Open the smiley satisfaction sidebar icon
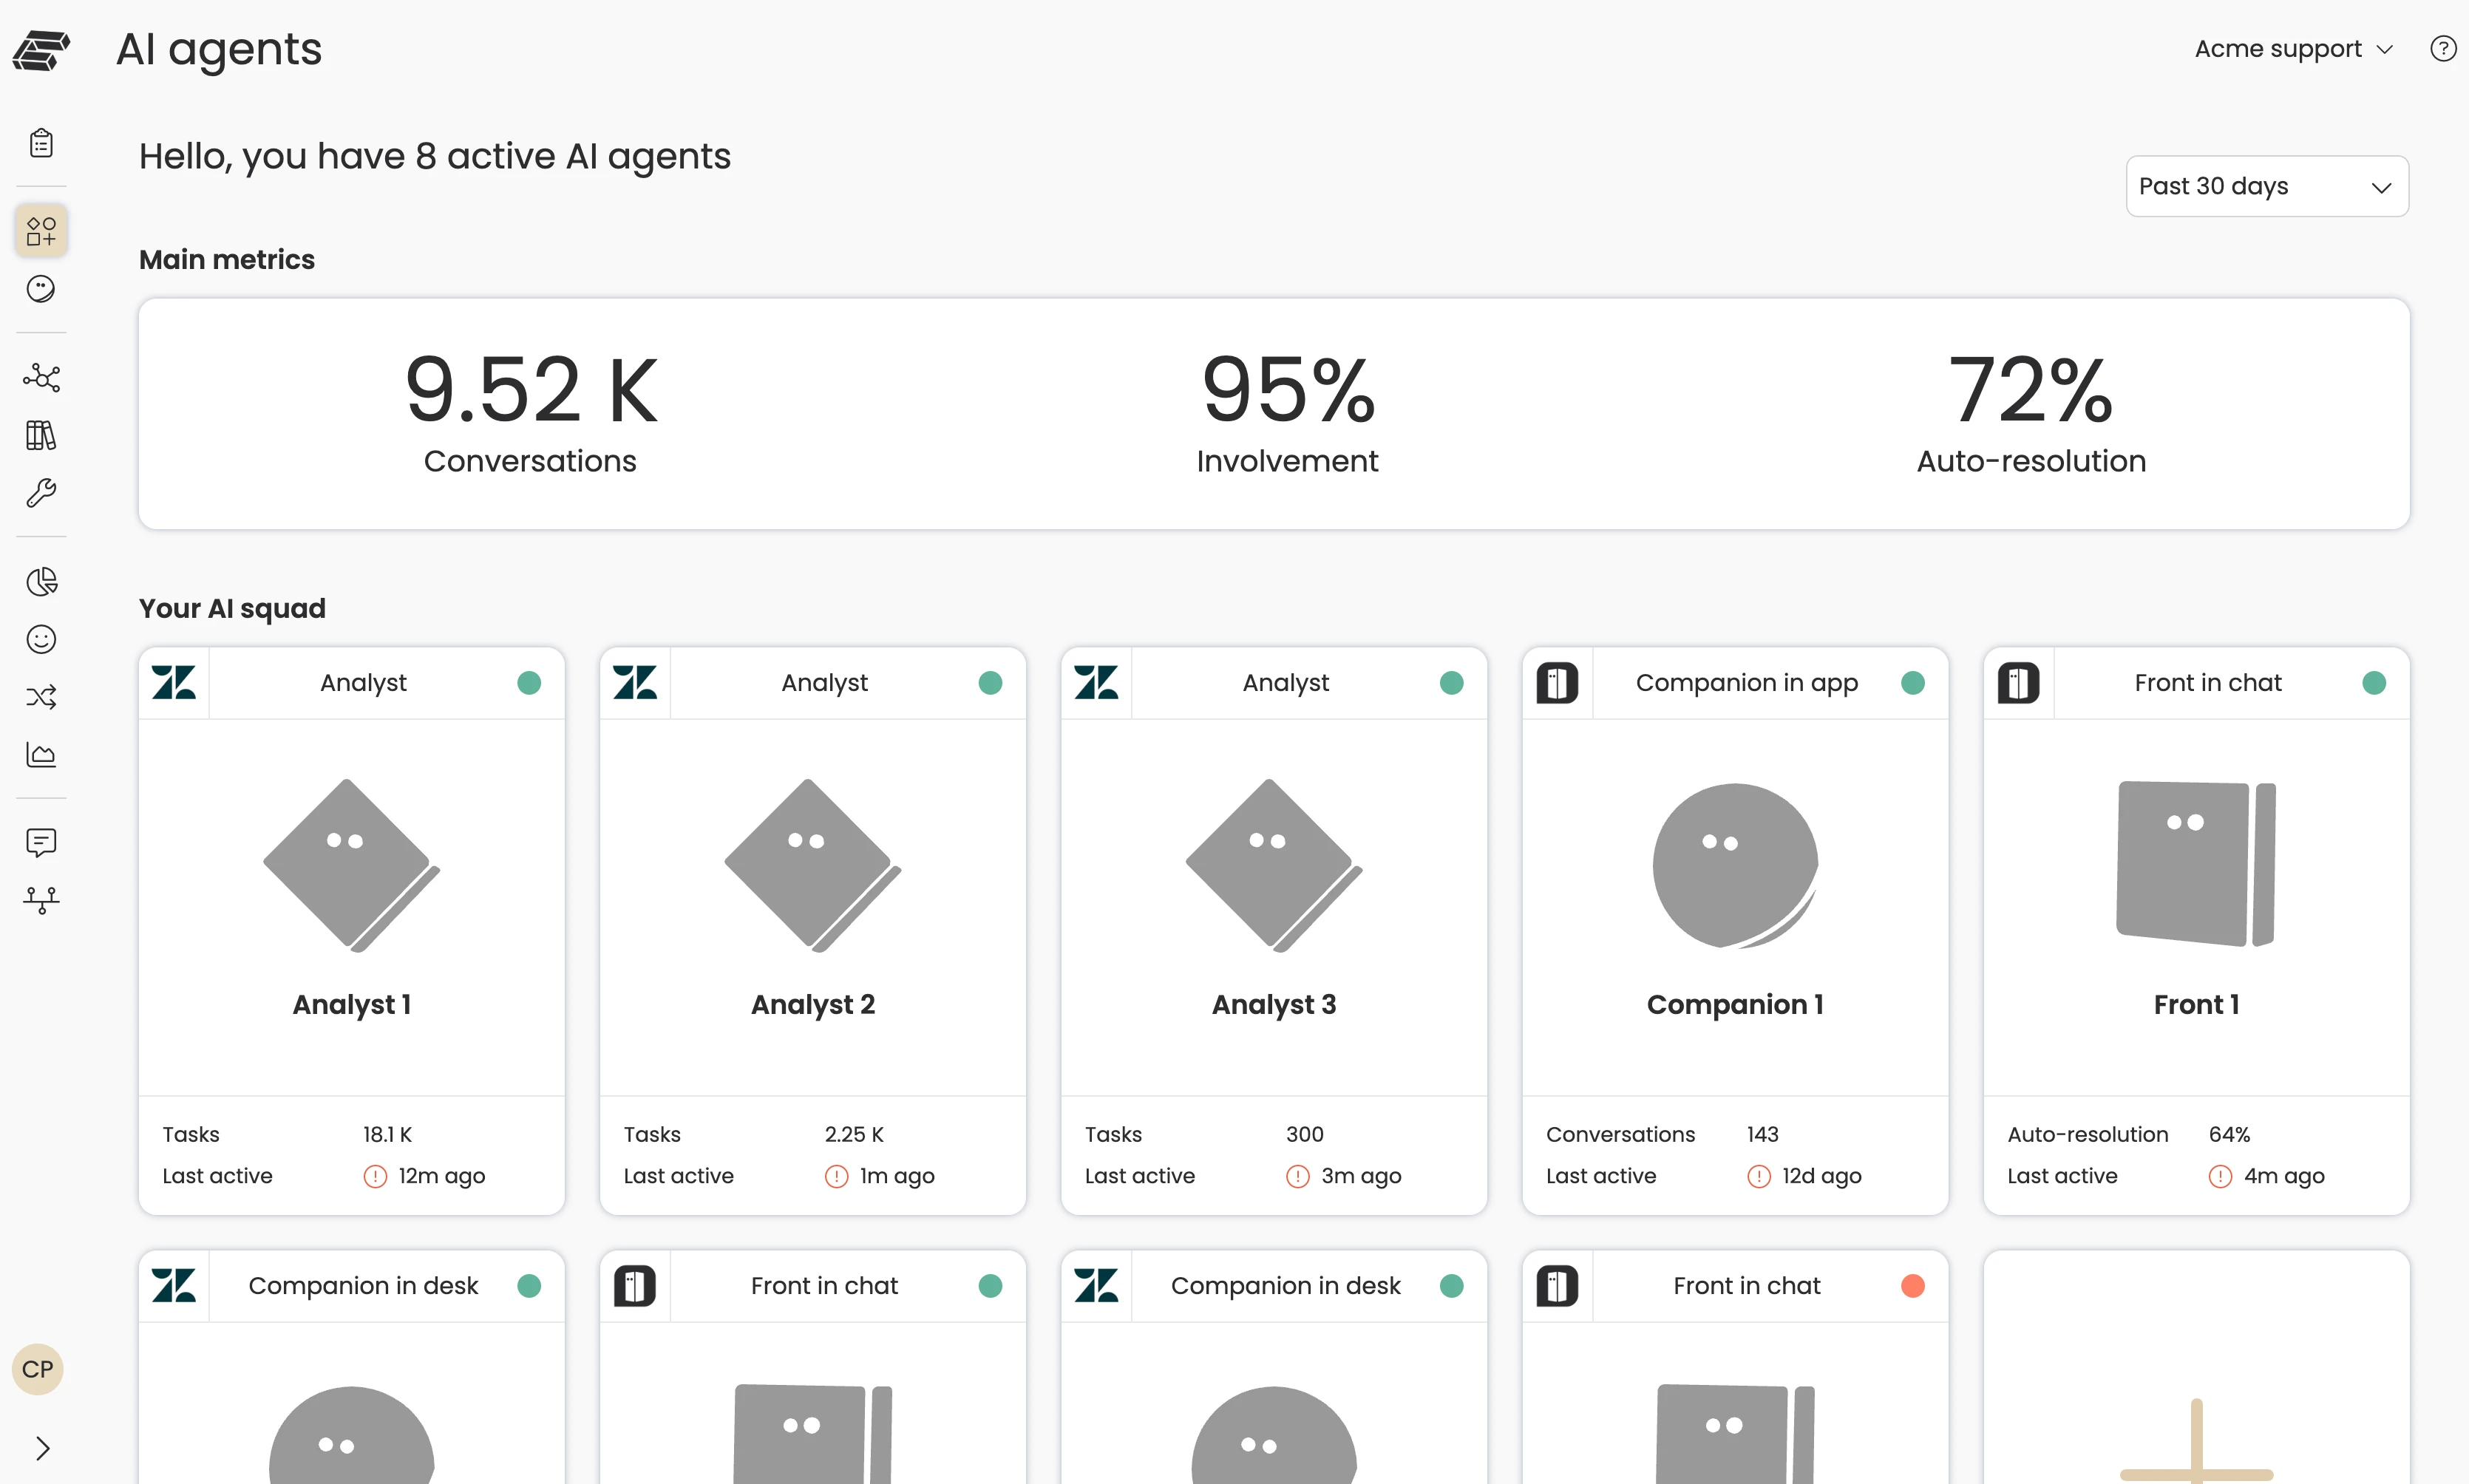Image resolution: width=2469 pixels, height=1484 pixels. click(x=41, y=640)
